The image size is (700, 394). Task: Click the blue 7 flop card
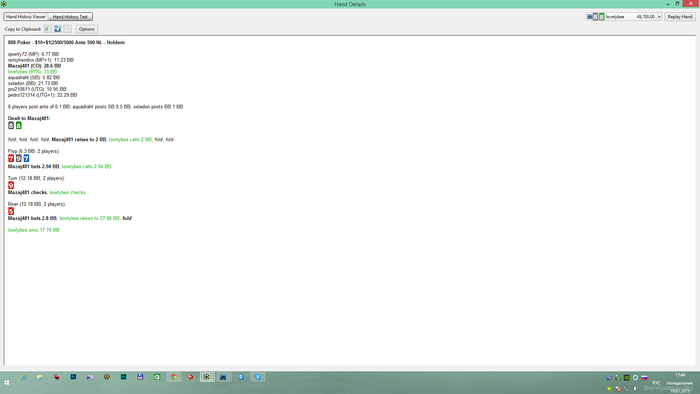coord(26,158)
